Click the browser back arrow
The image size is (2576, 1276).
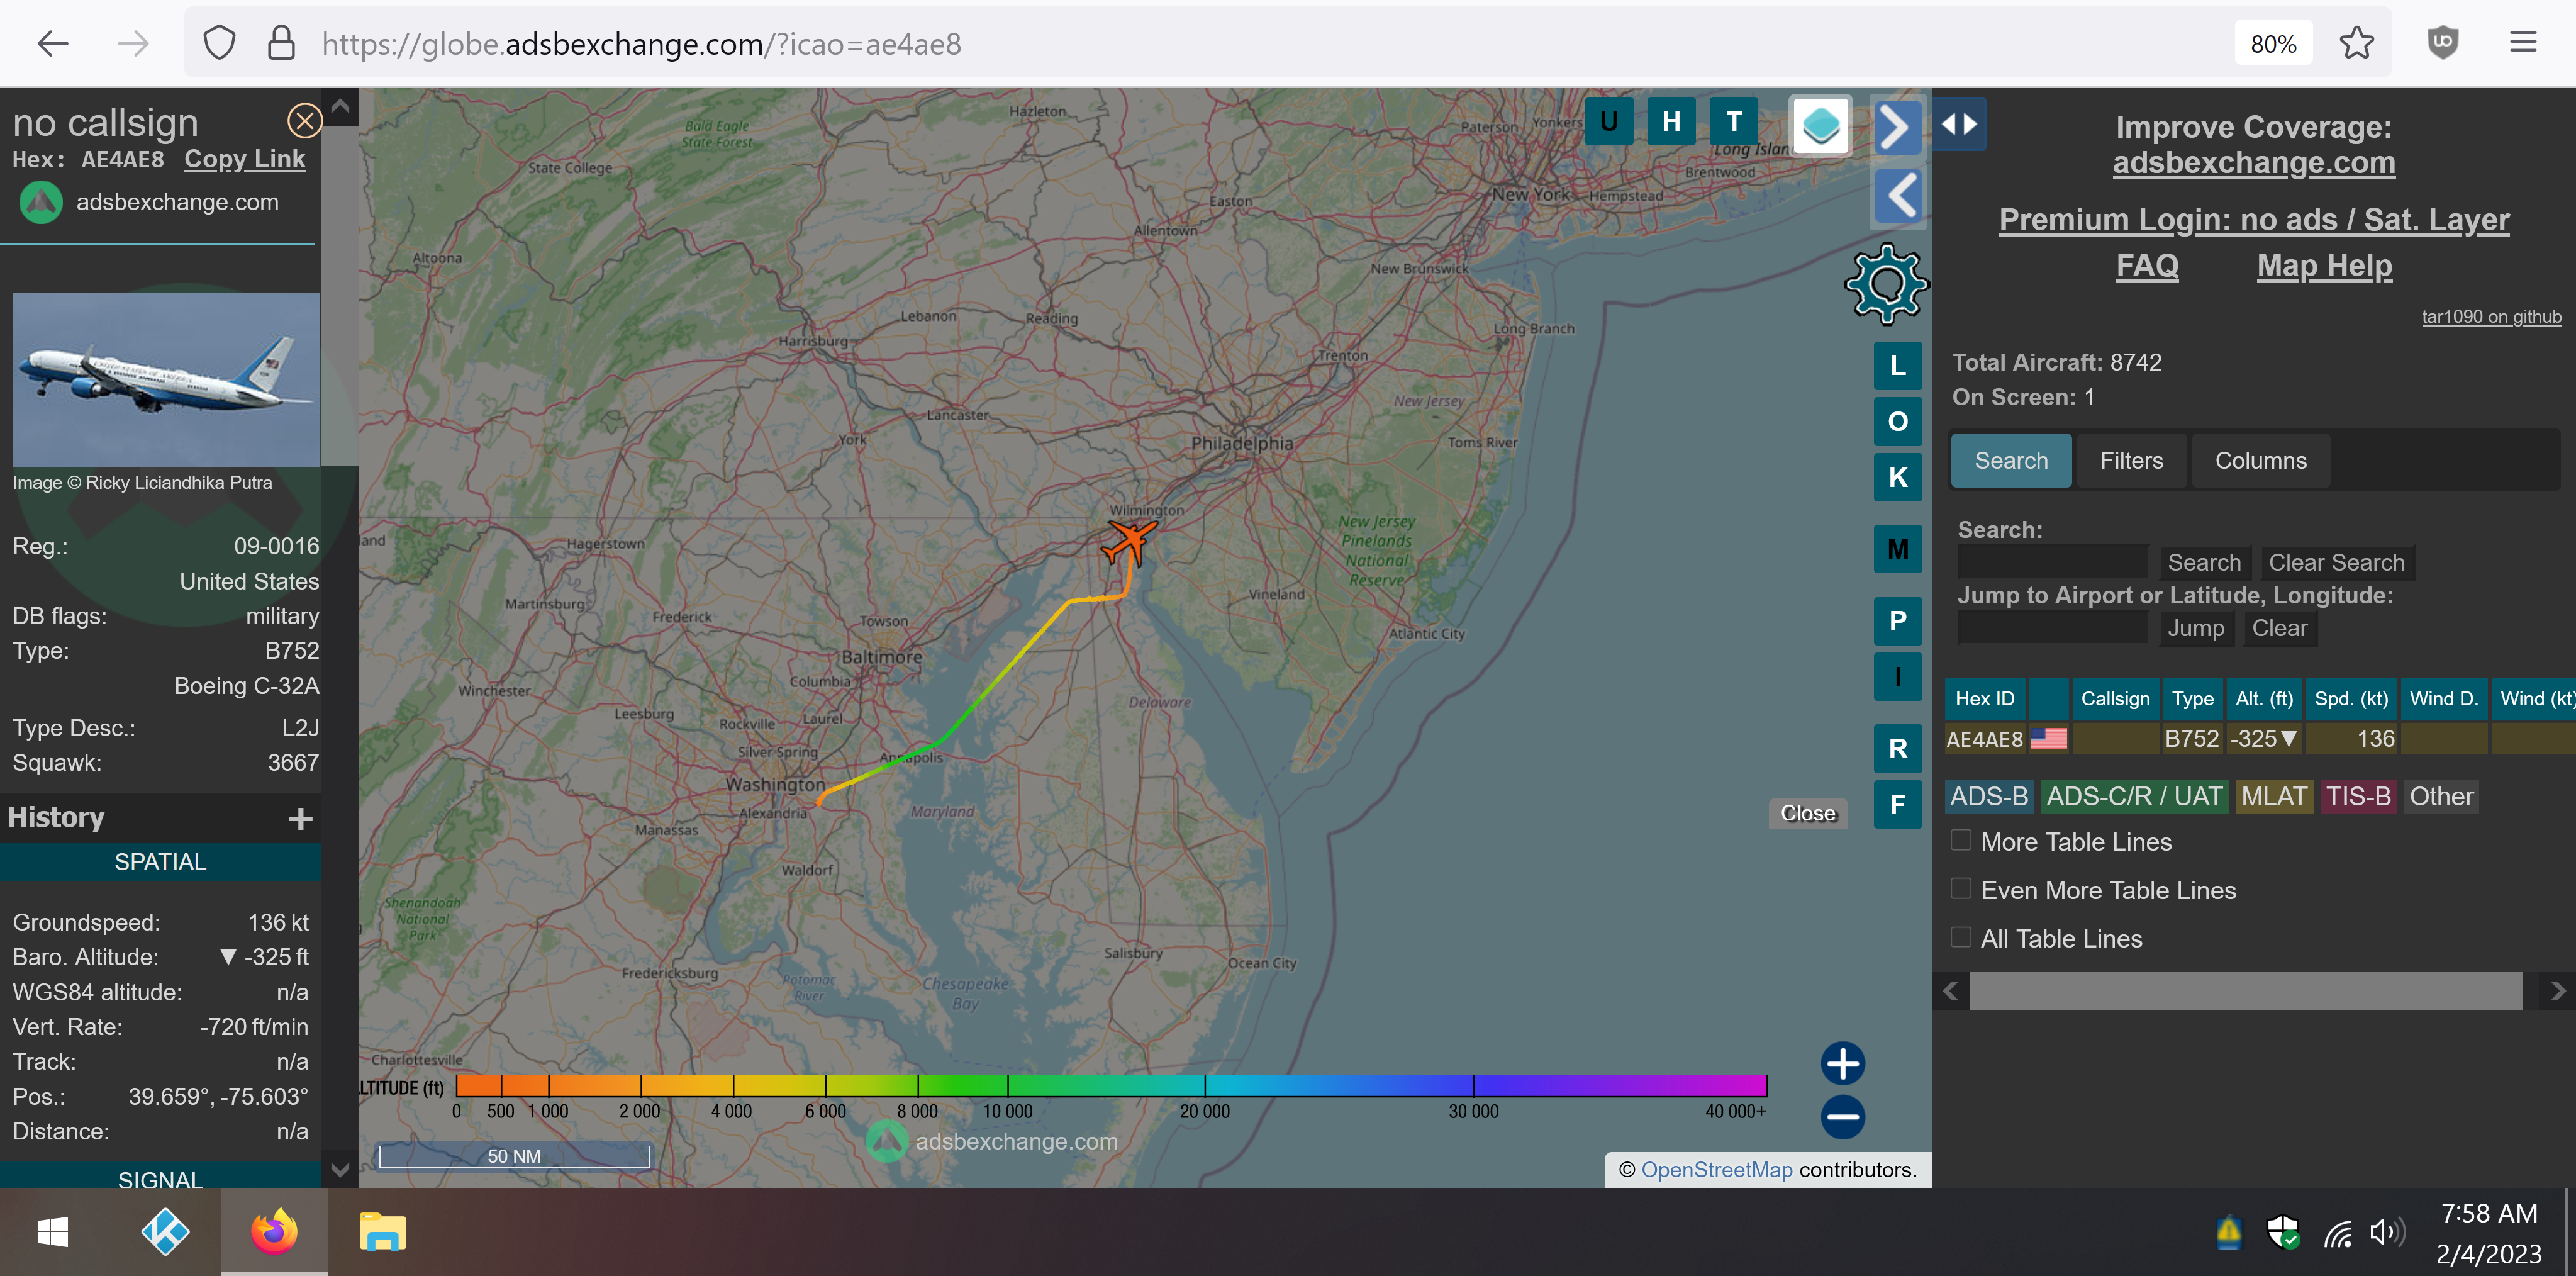click(52, 44)
